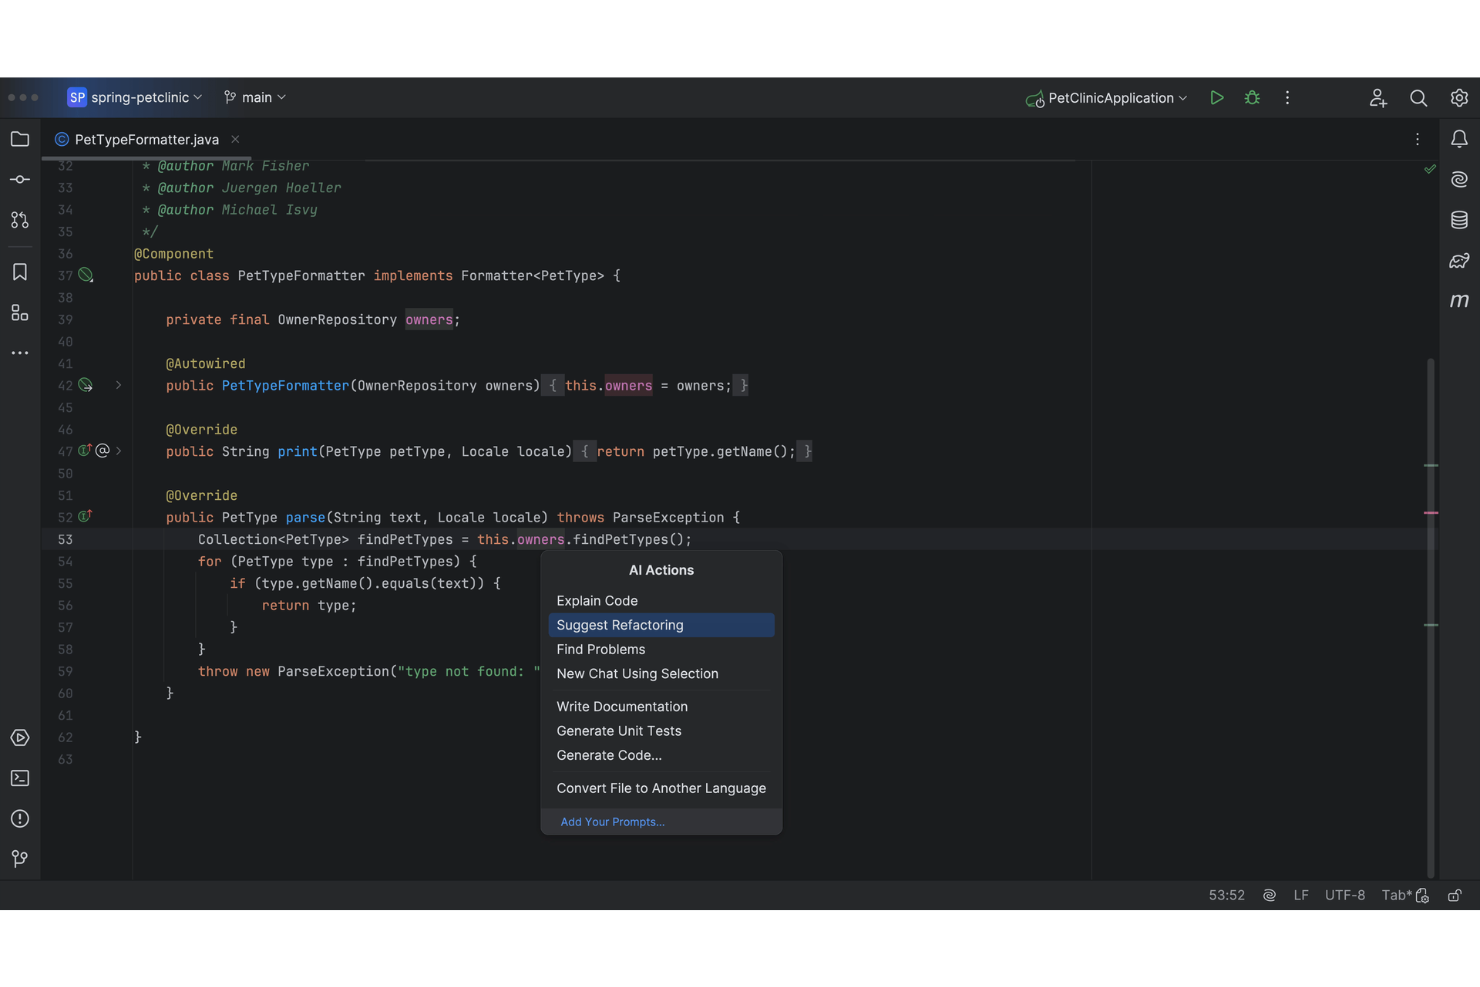Click the AI Assistant status bar icon
Viewport: 1480px width, 987px height.
1269,896
